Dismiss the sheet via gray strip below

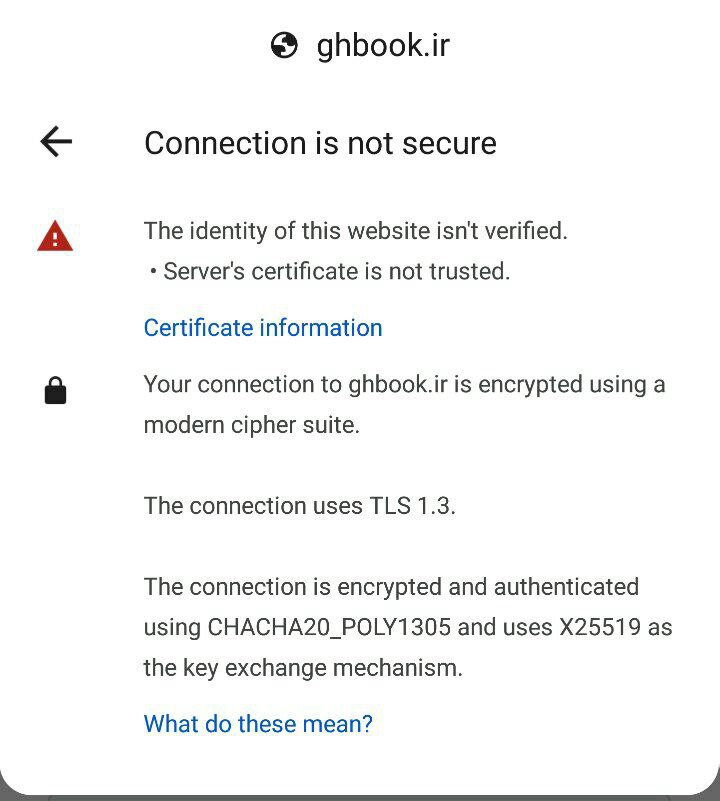[360, 797]
